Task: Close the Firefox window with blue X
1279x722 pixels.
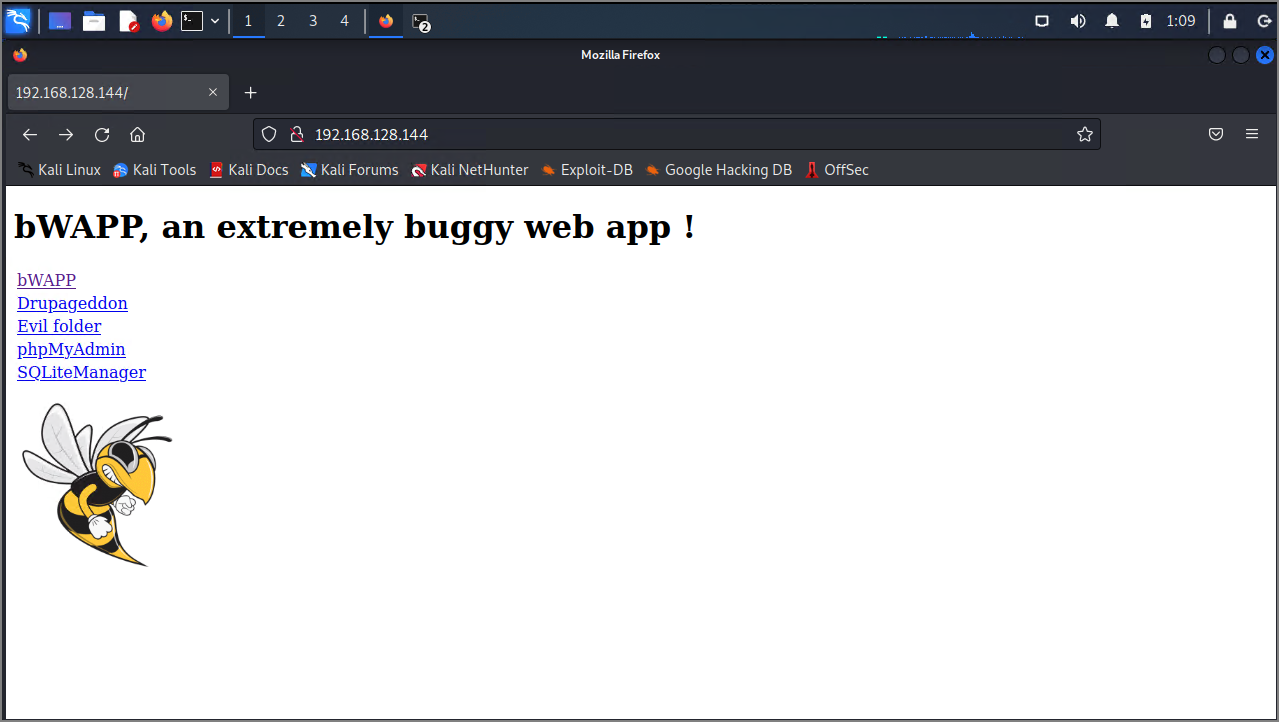Action: (x=1264, y=55)
